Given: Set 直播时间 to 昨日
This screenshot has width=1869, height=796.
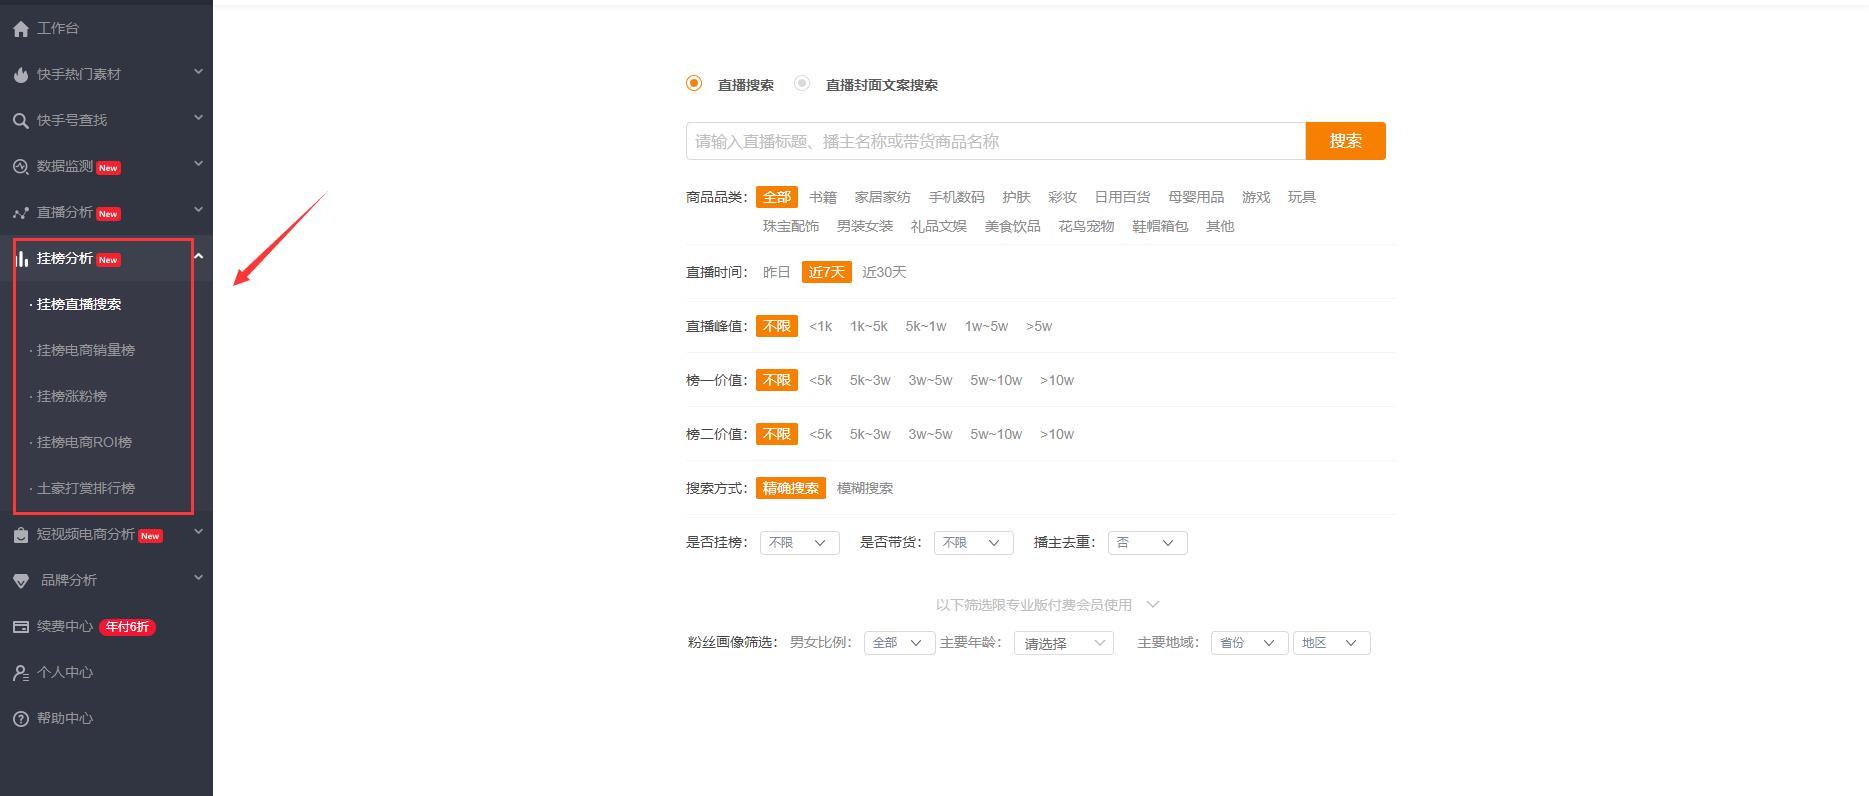Looking at the screenshot, I should pos(777,272).
